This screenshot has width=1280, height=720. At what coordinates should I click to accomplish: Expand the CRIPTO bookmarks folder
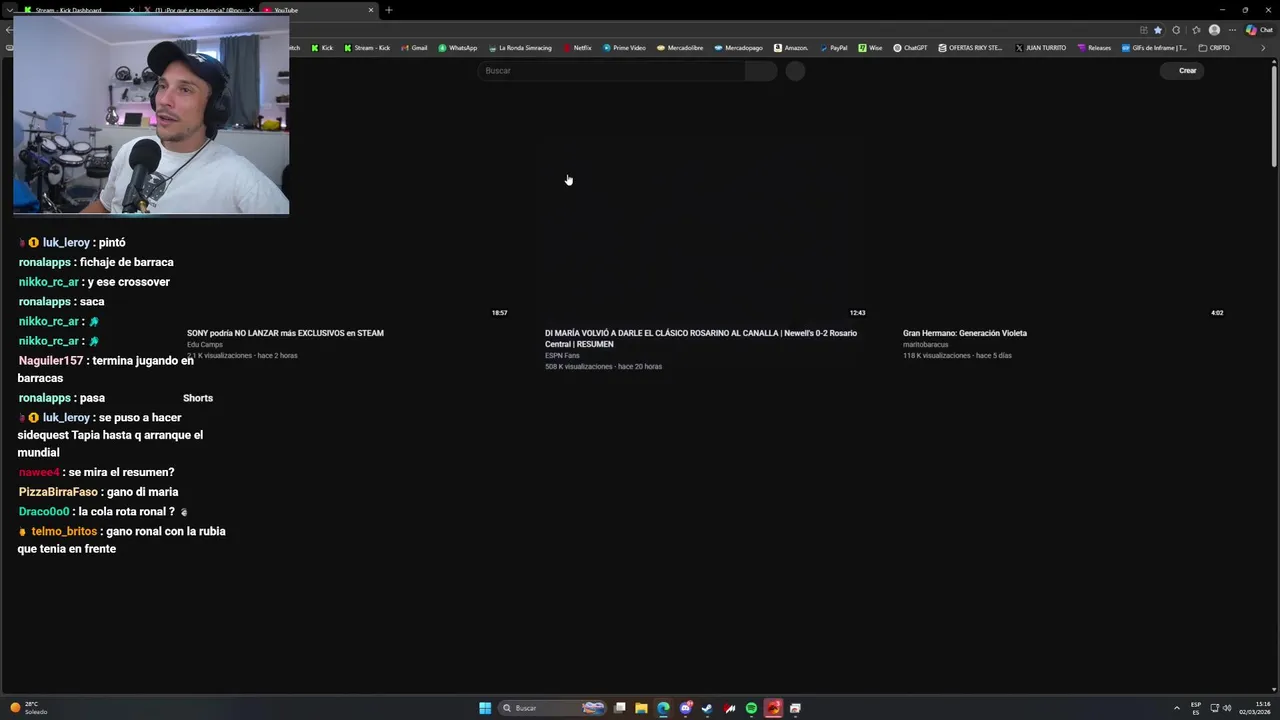click(1214, 48)
